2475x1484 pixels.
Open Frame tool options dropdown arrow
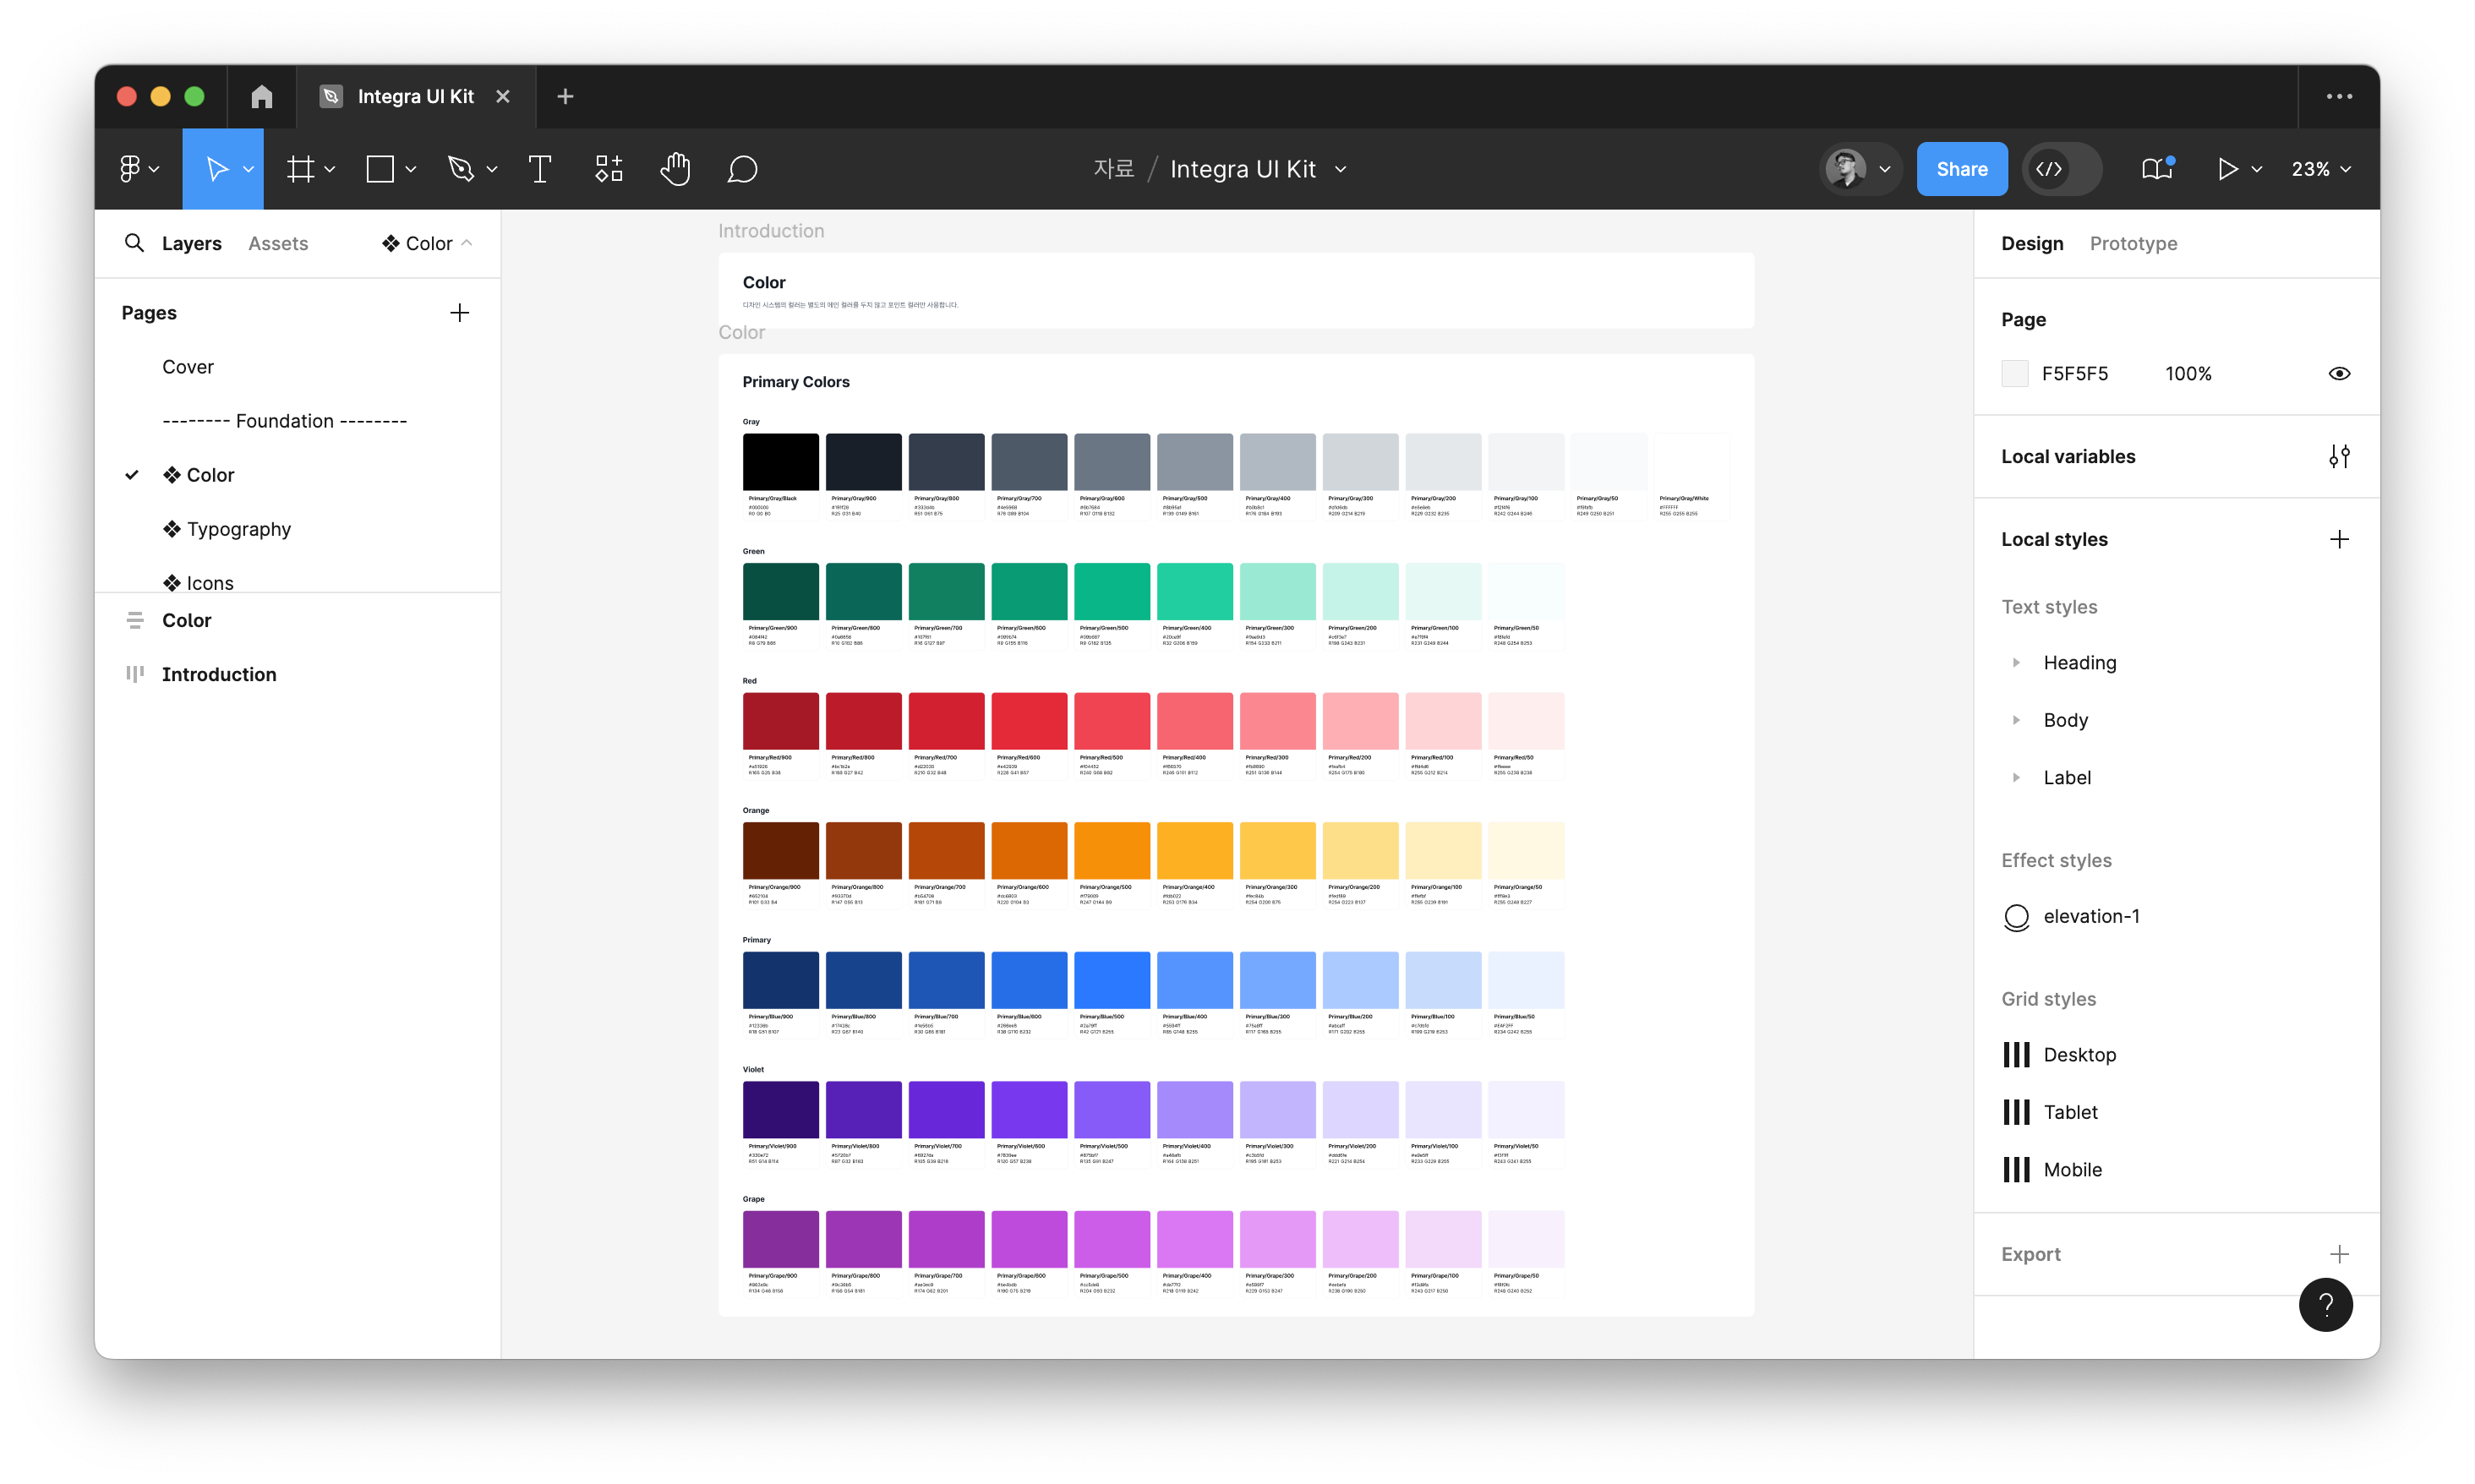329,169
